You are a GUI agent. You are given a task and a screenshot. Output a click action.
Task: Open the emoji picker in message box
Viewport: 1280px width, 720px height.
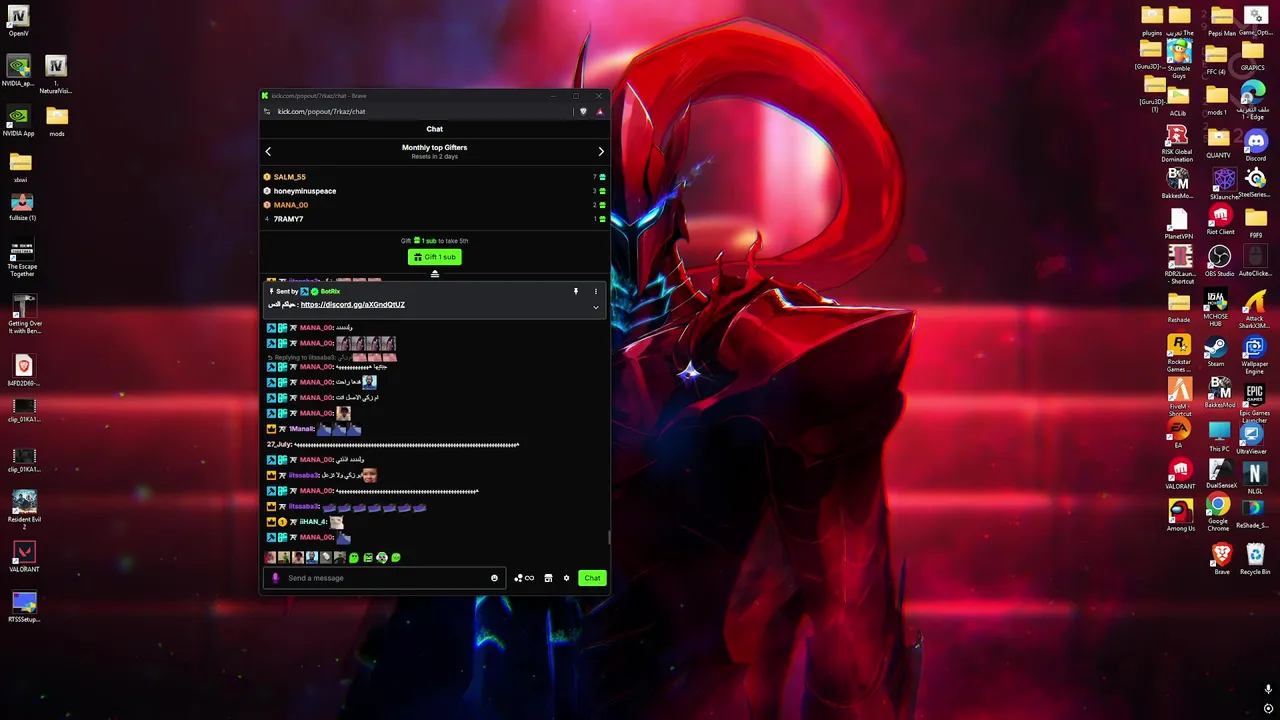pos(494,578)
